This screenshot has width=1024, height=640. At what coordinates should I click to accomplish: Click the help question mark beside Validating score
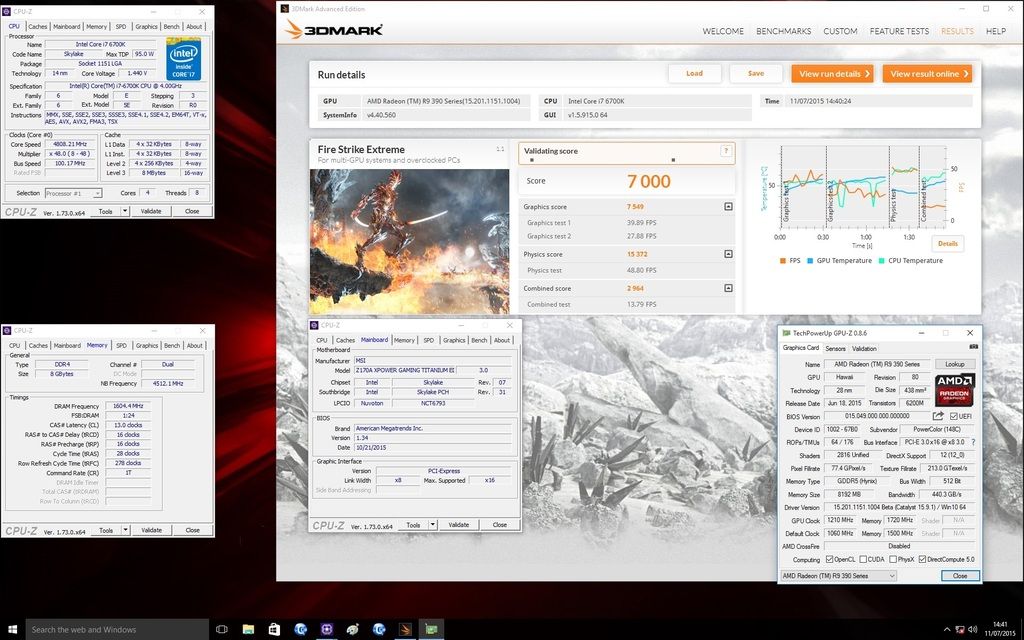coord(726,151)
